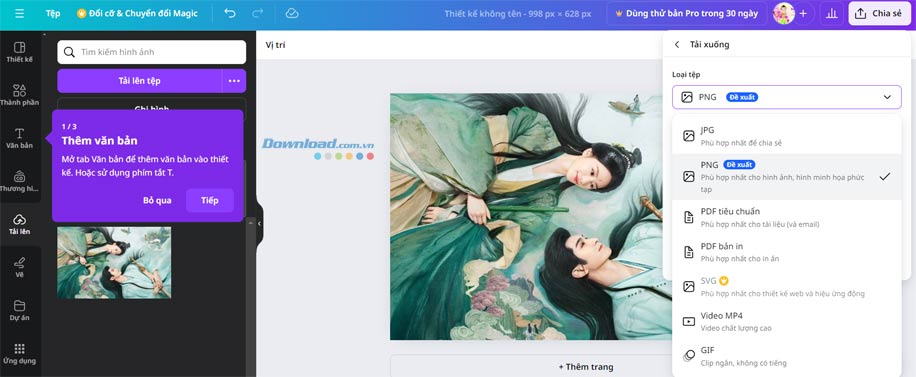Open the Tải lên uploads tab
Viewport: 916px width, 377px height.
tap(20, 224)
